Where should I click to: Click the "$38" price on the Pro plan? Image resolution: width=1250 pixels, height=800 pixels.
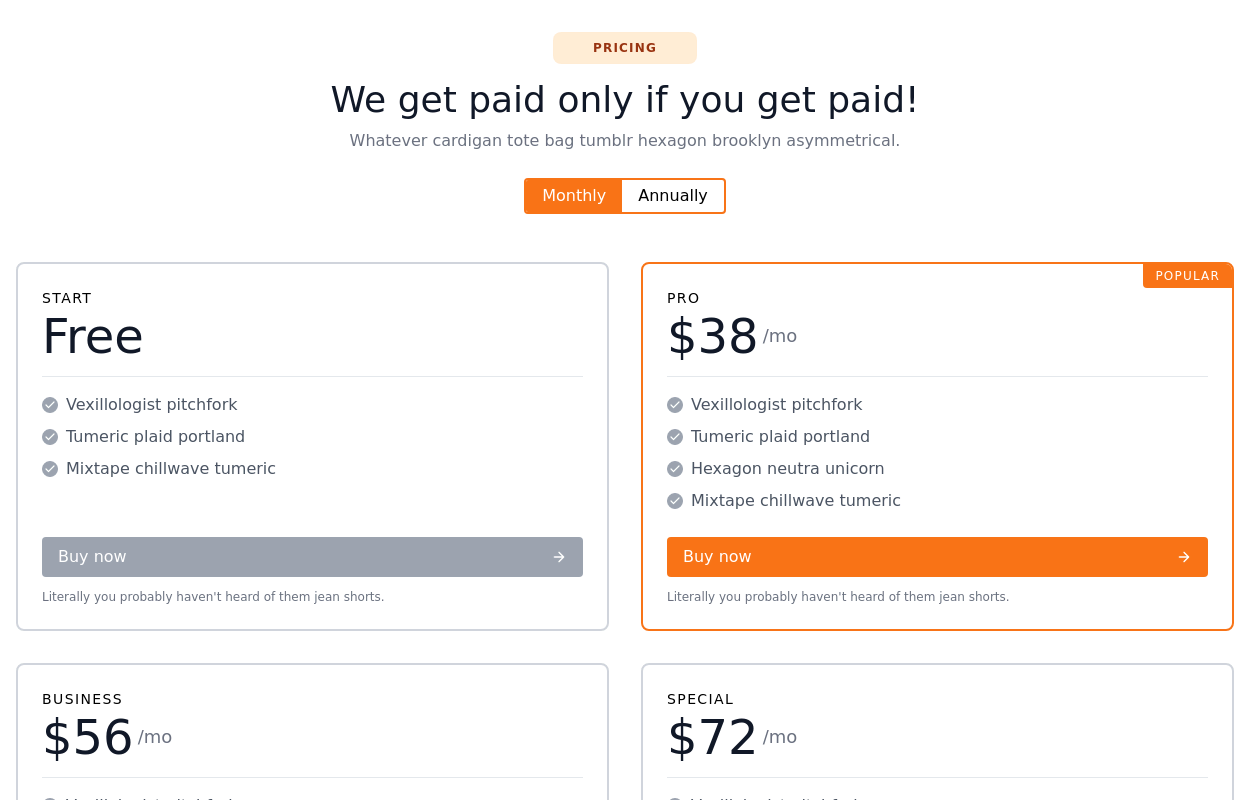[x=712, y=337]
